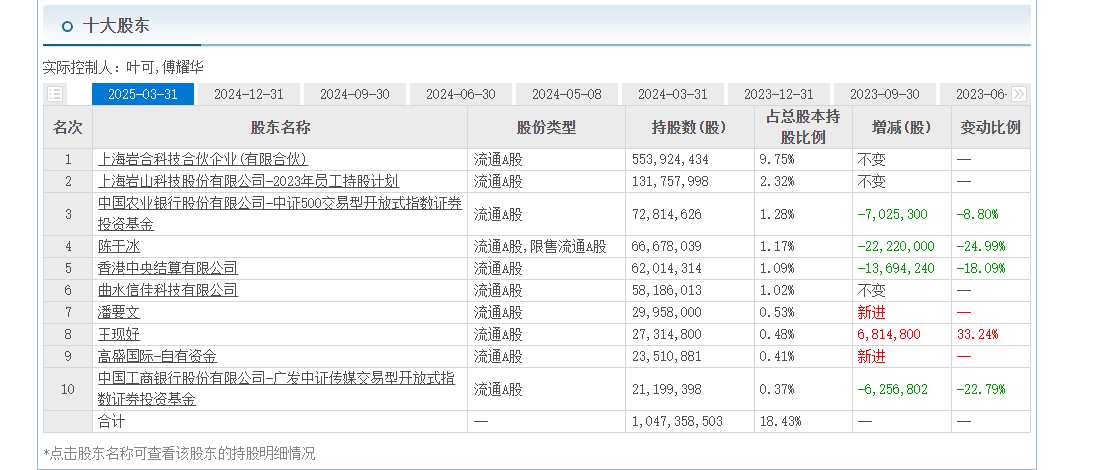Click the 变动比例 column header
This screenshot has width=1104, height=470.
[x=991, y=127]
